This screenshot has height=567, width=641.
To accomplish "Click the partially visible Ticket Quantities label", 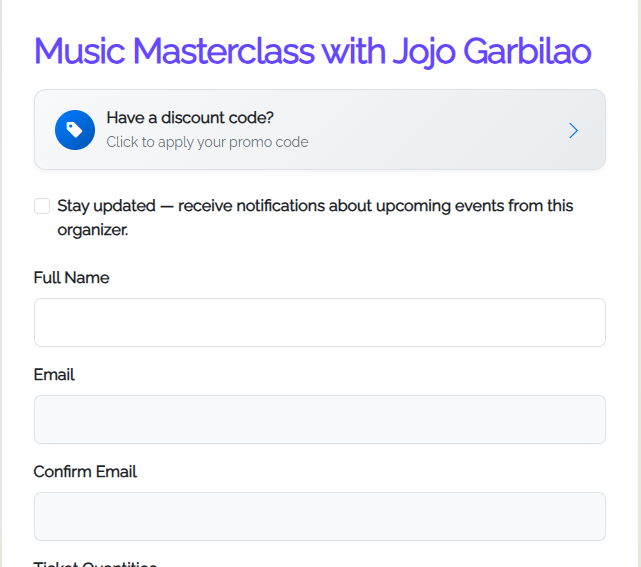I will [x=95, y=564].
